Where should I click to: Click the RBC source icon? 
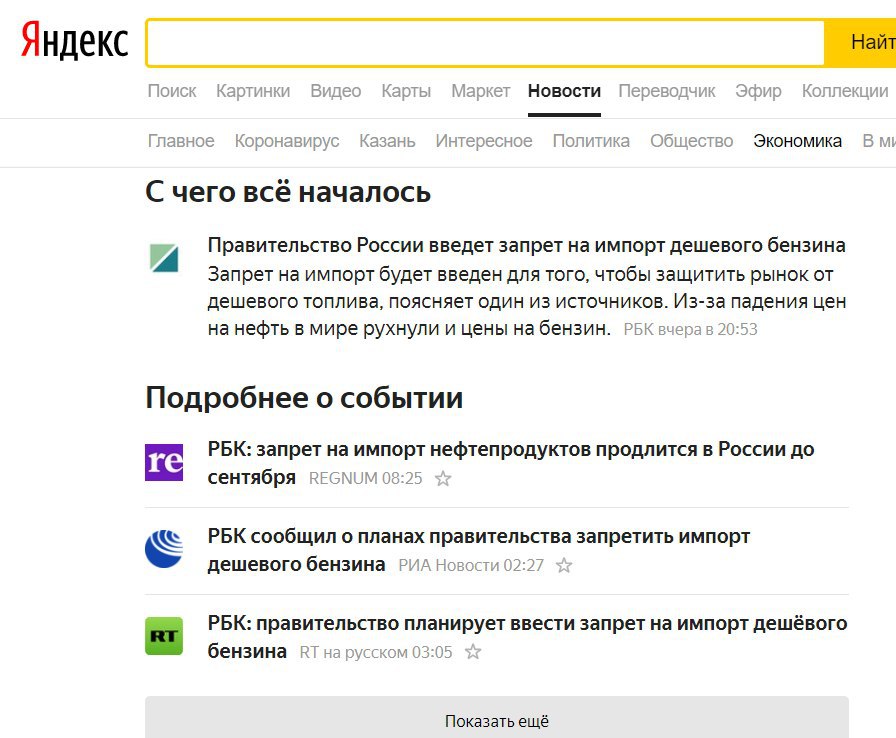[x=164, y=258]
